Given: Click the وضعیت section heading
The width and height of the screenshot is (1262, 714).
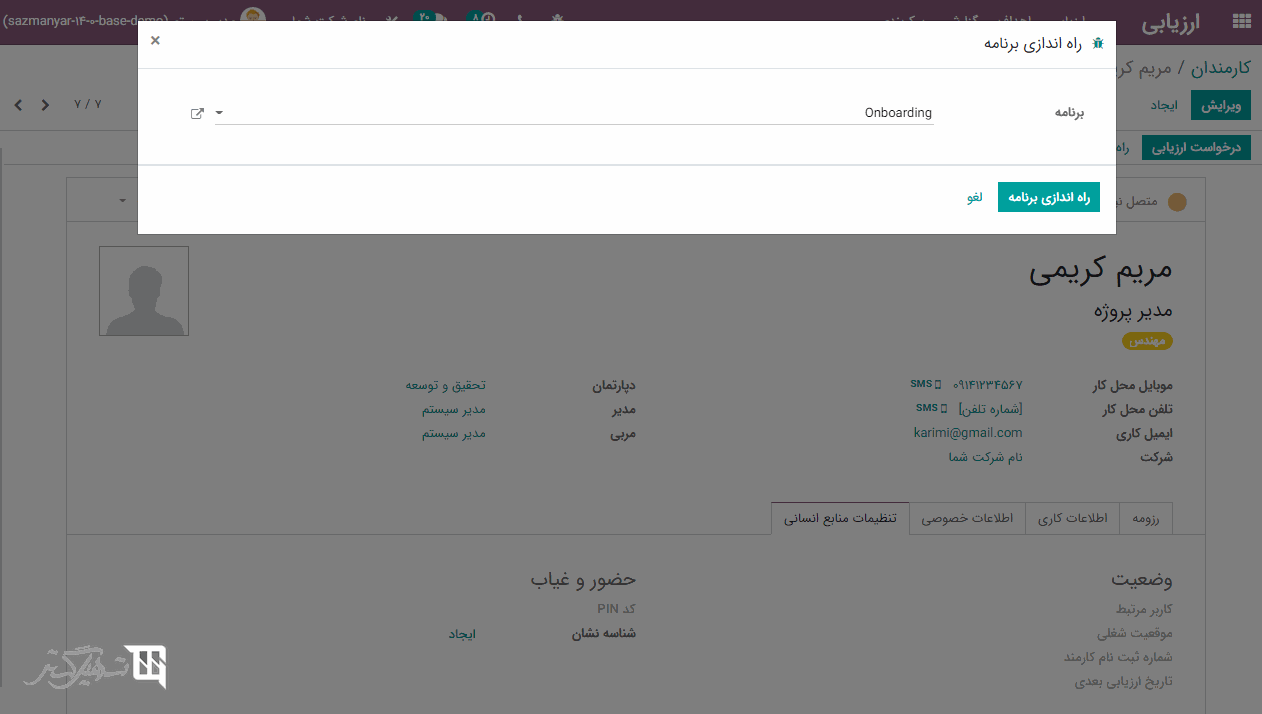Looking at the screenshot, I should point(1142,580).
